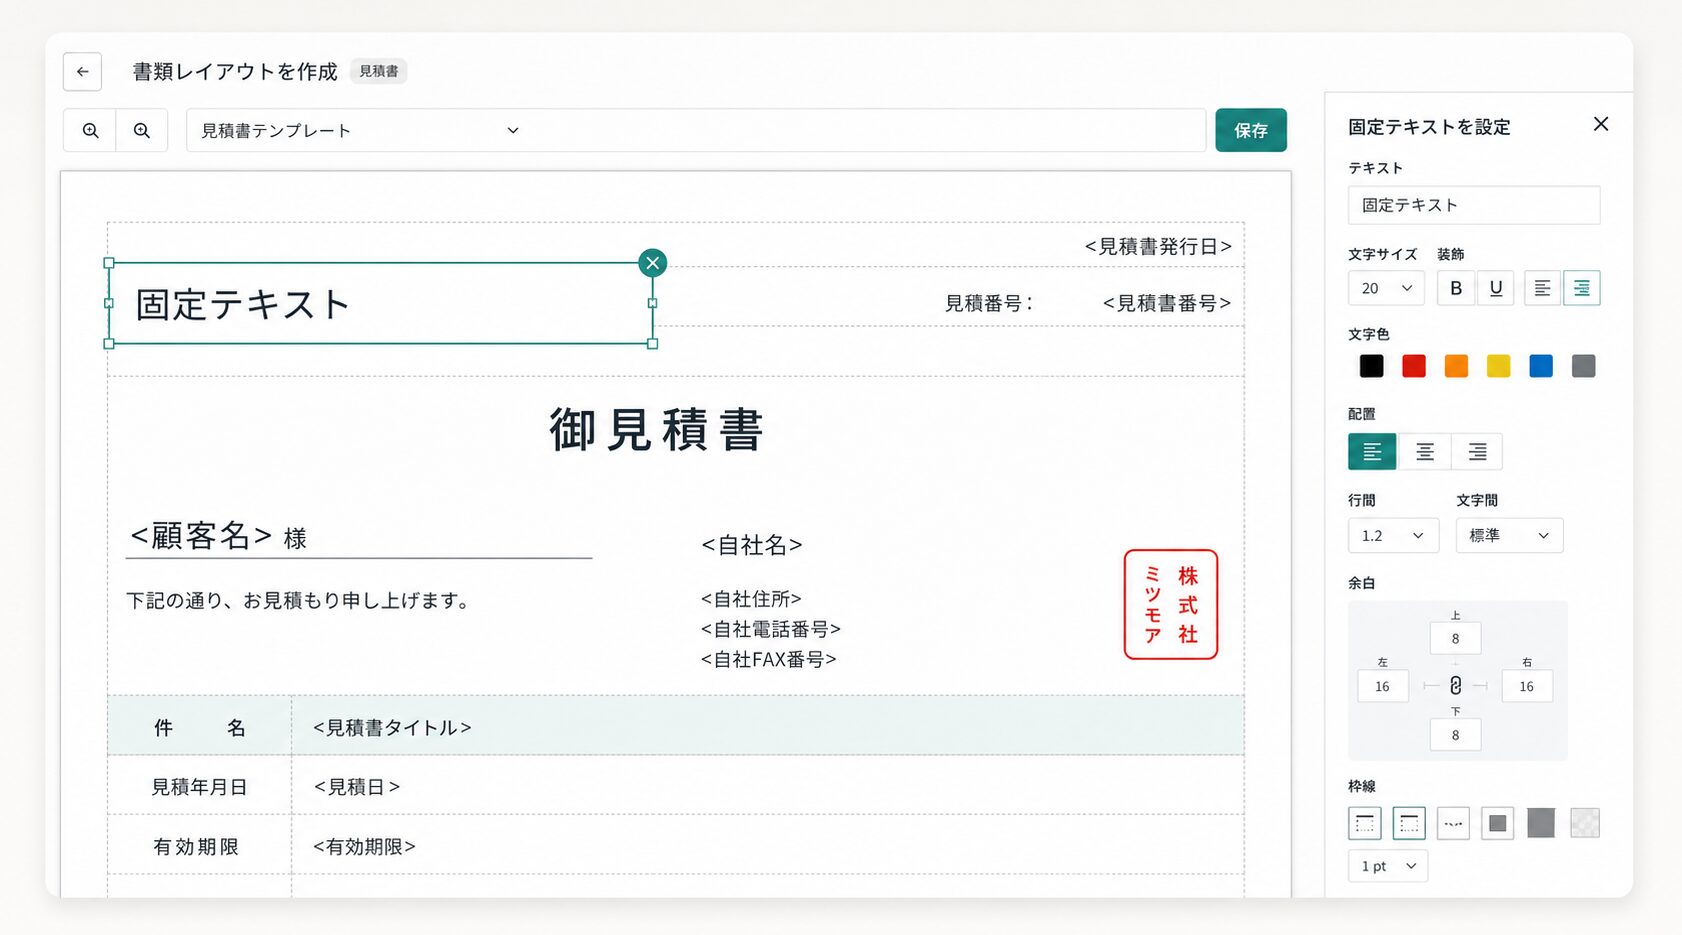Click the <有効期限> placeholder cell
The width and height of the screenshot is (1682, 935).
[x=767, y=846]
